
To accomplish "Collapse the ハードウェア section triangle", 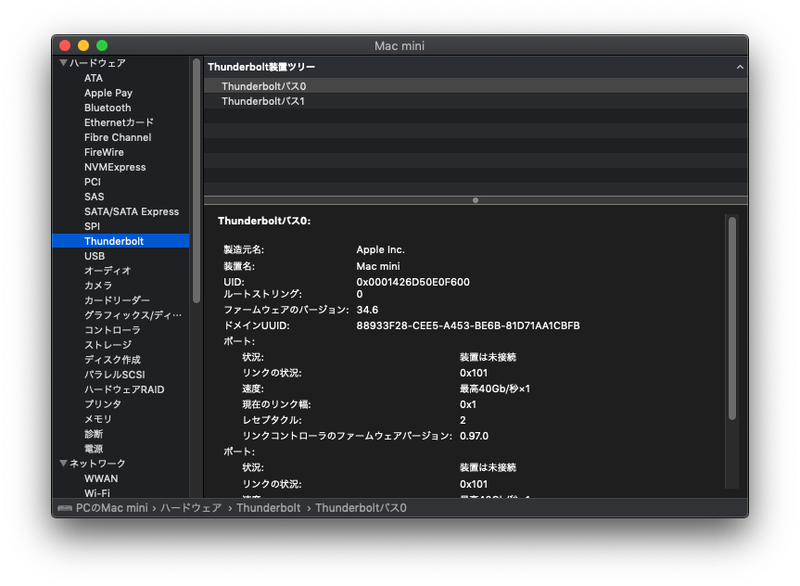I will point(64,62).
